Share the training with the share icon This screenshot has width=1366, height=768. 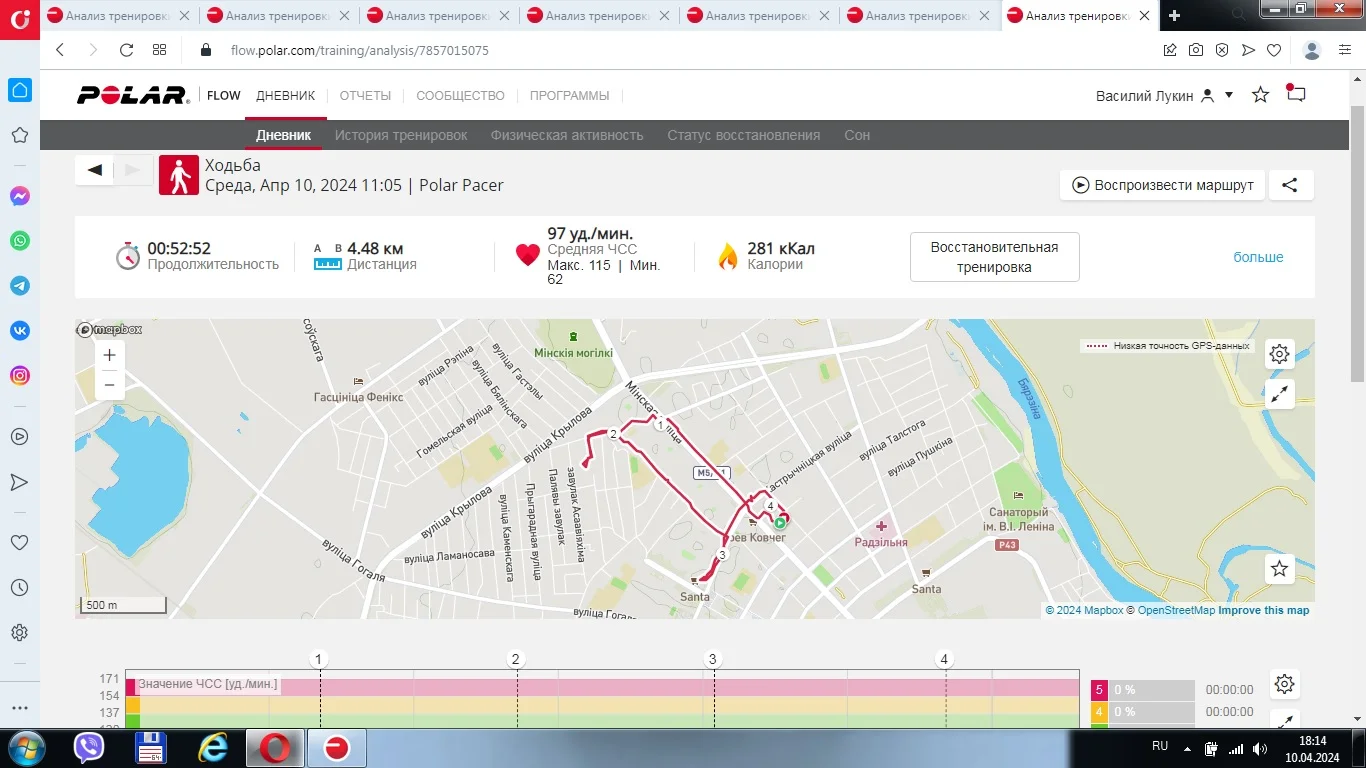1290,185
